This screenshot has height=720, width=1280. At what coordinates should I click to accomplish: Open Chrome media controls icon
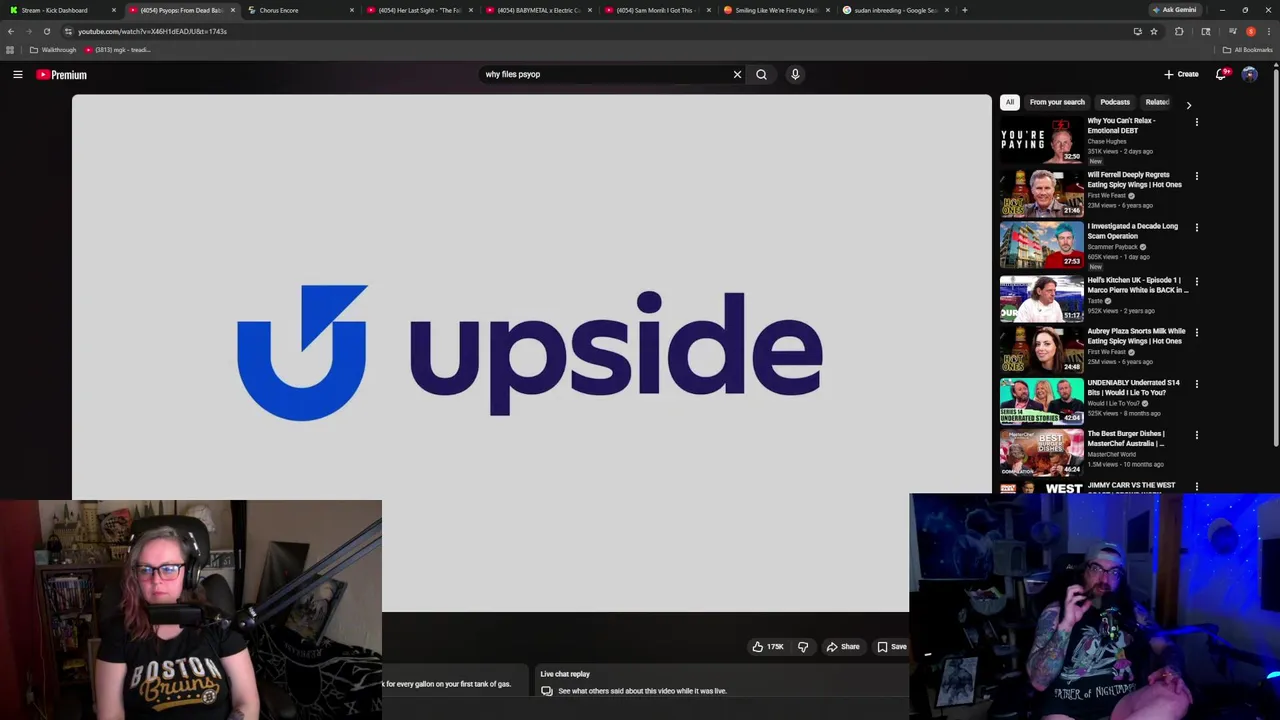1233,31
